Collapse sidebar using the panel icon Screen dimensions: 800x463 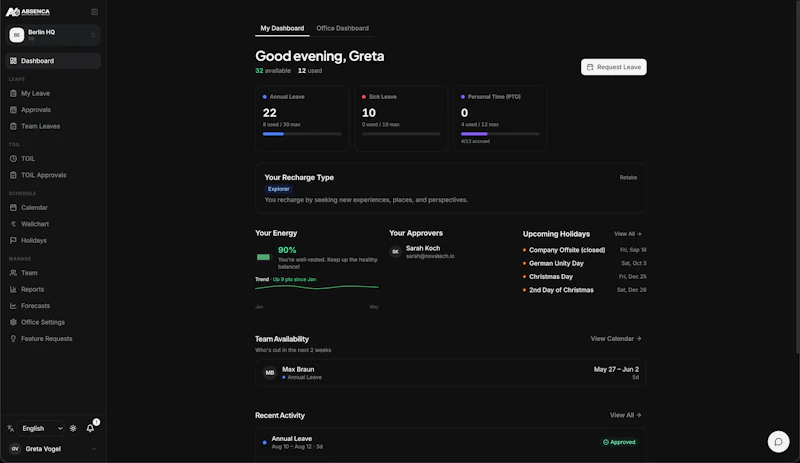click(94, 12)
